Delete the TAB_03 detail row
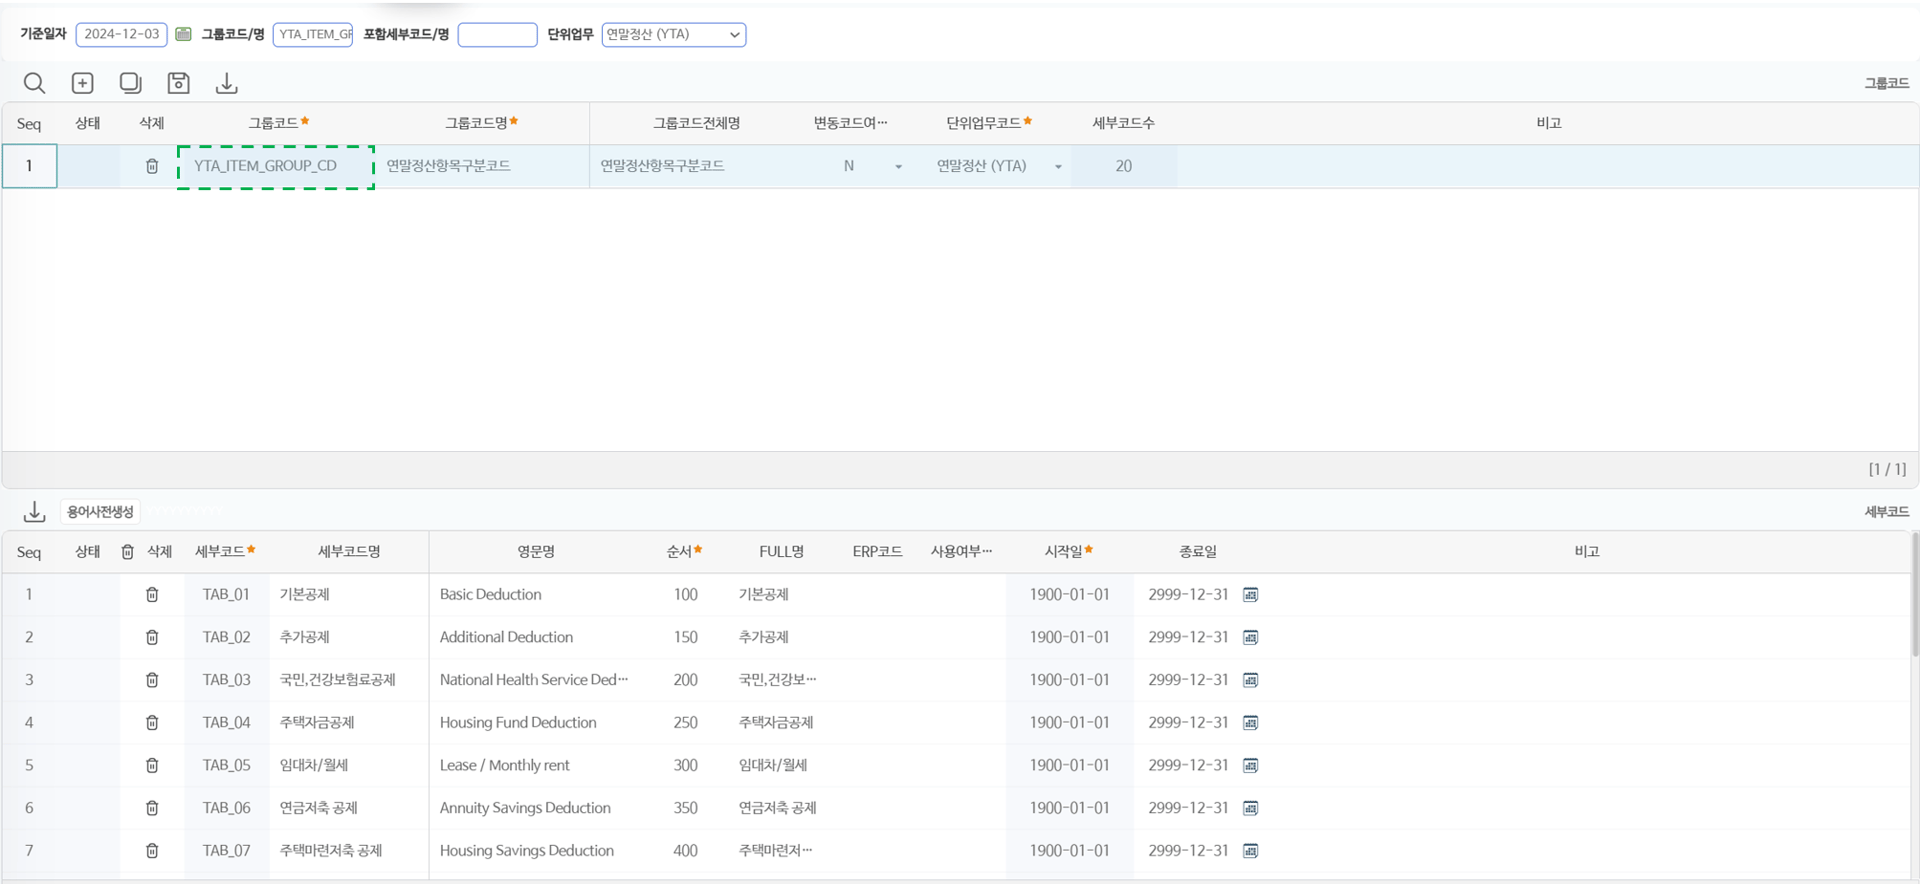The image size is (1920, 884). 152,680
